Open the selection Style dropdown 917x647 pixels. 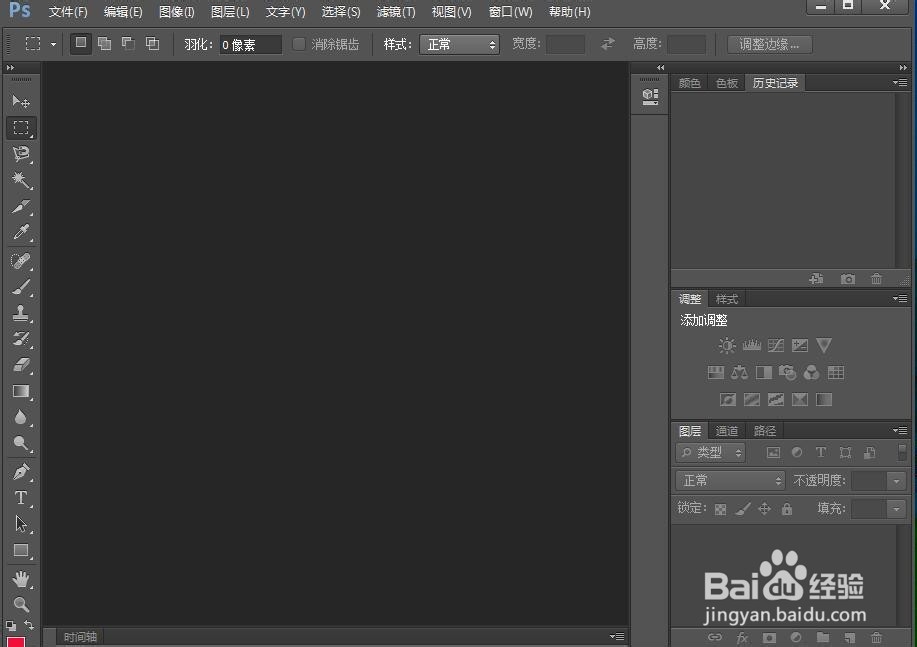pos(459,43)
